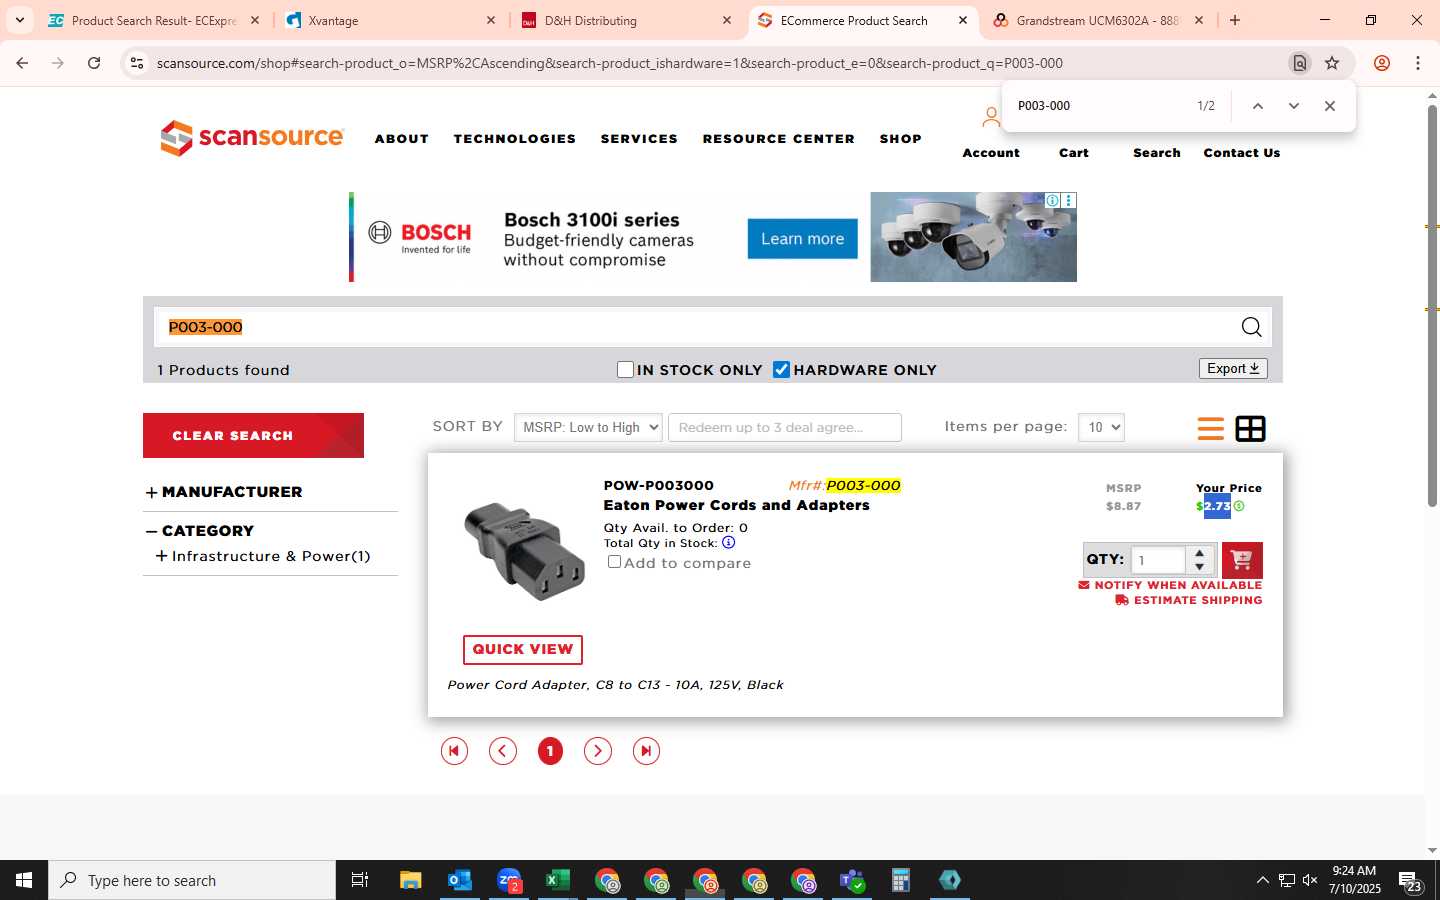Open tab search dropdown arrow

19,20
